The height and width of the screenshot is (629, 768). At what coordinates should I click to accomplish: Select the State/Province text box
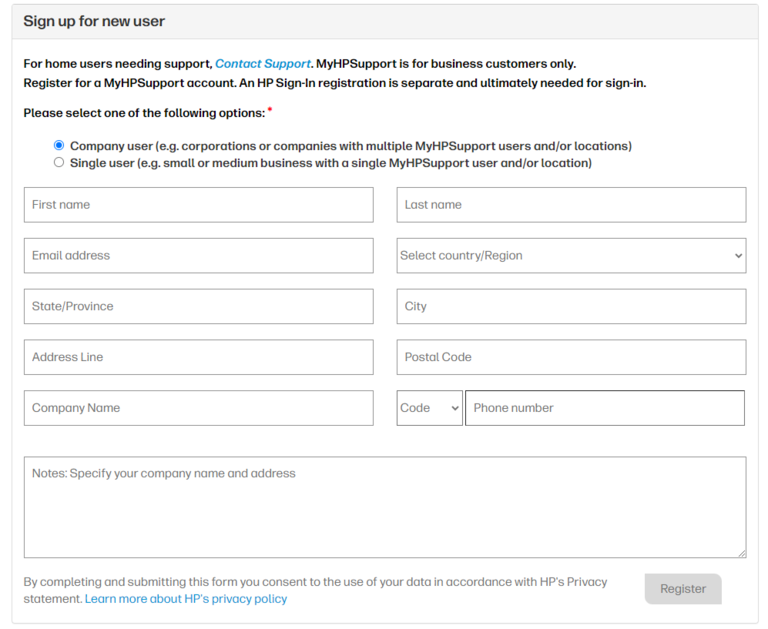198,307
